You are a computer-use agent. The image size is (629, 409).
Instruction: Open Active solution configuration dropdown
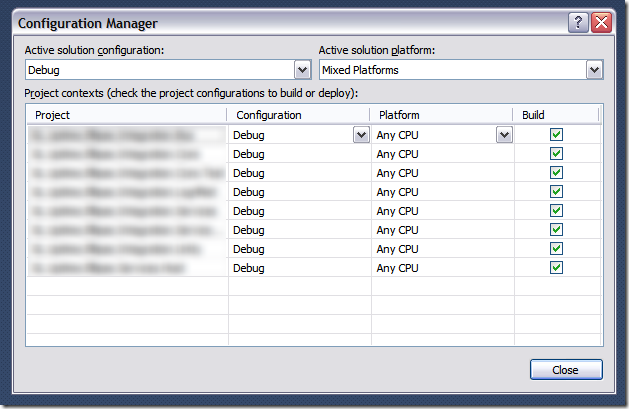click(303, 70)
